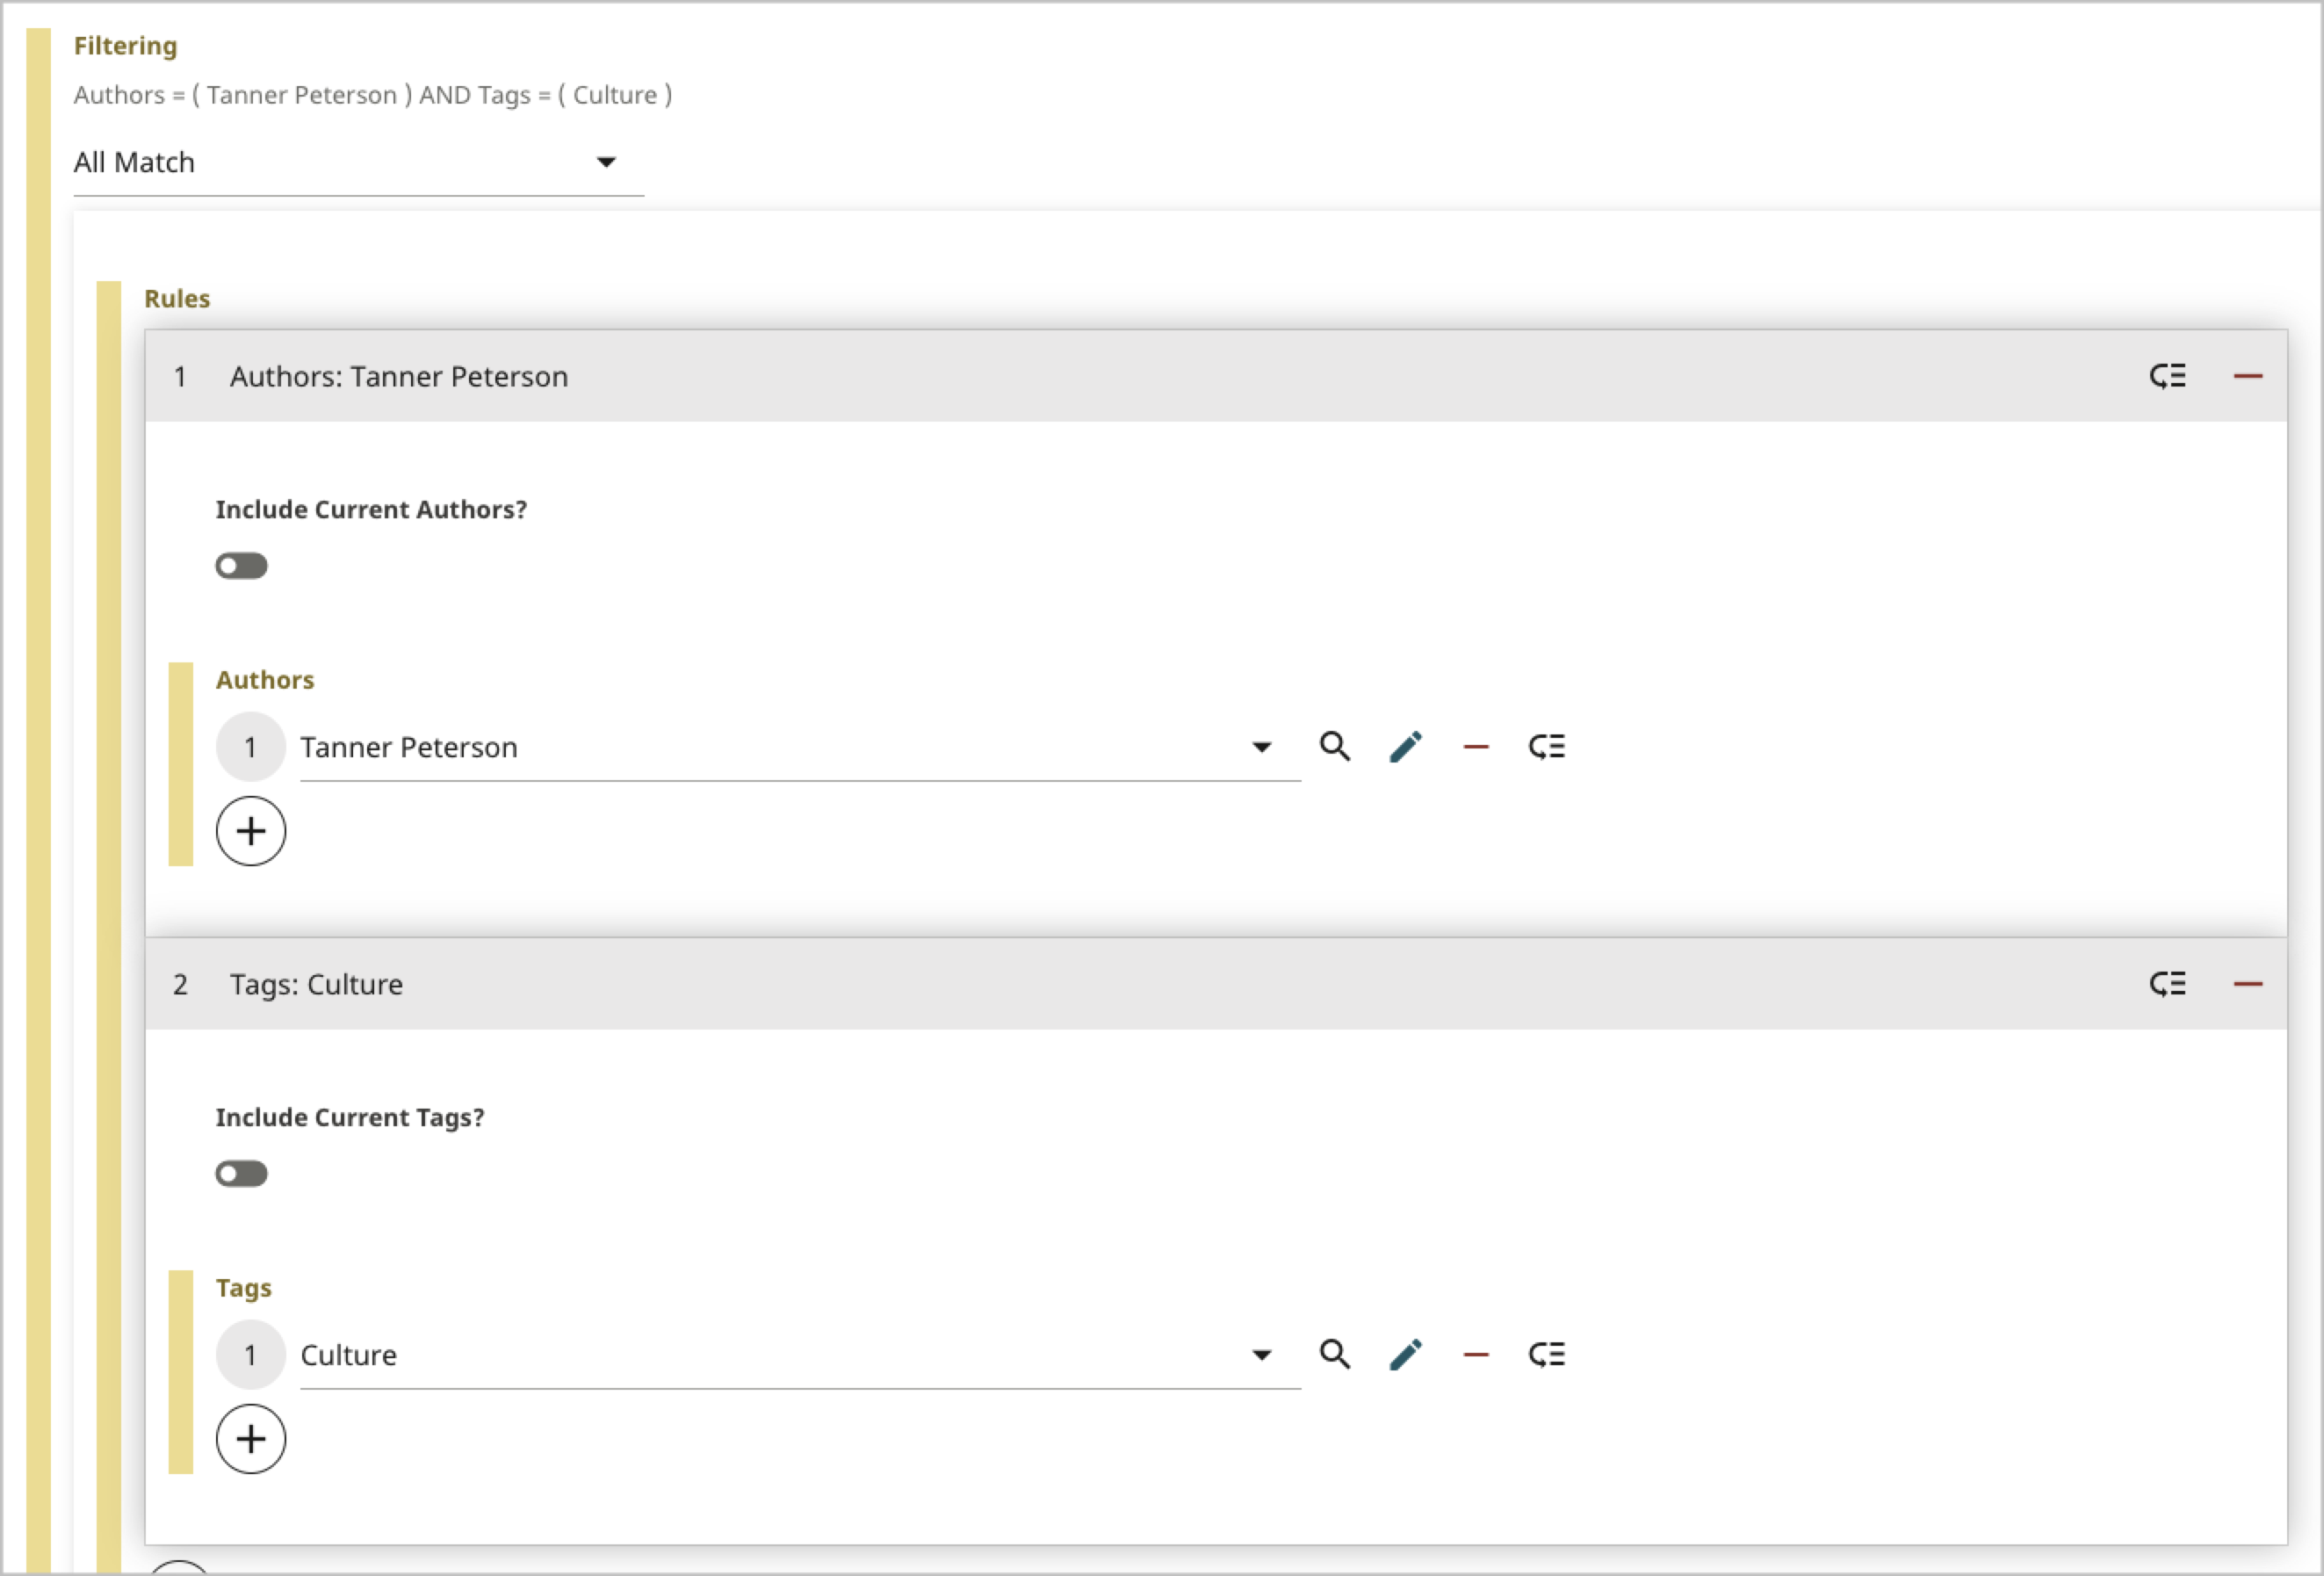Click reorder icon in Tags: Culture header
This screenshot has width=2324, height=1576.
(x=2167, y=984)
